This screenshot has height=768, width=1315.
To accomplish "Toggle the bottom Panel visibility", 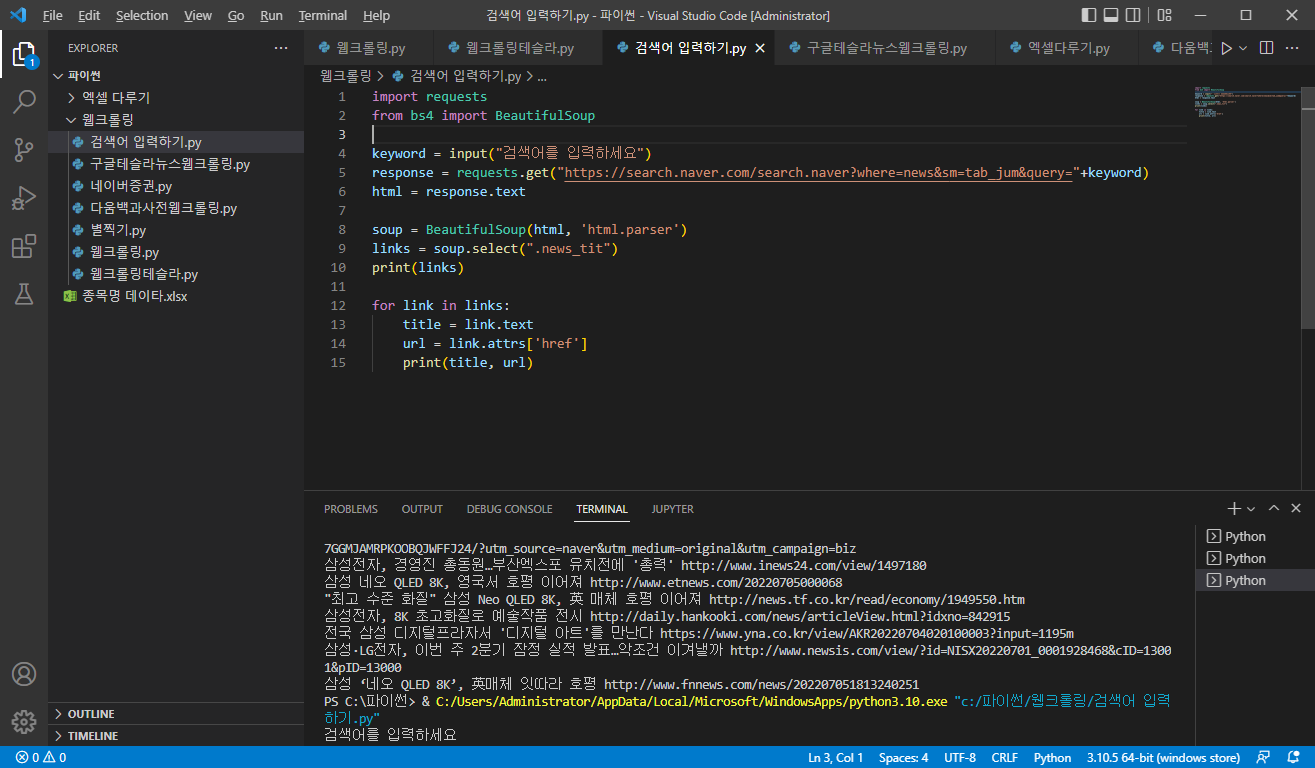I will pos(1112,15).
